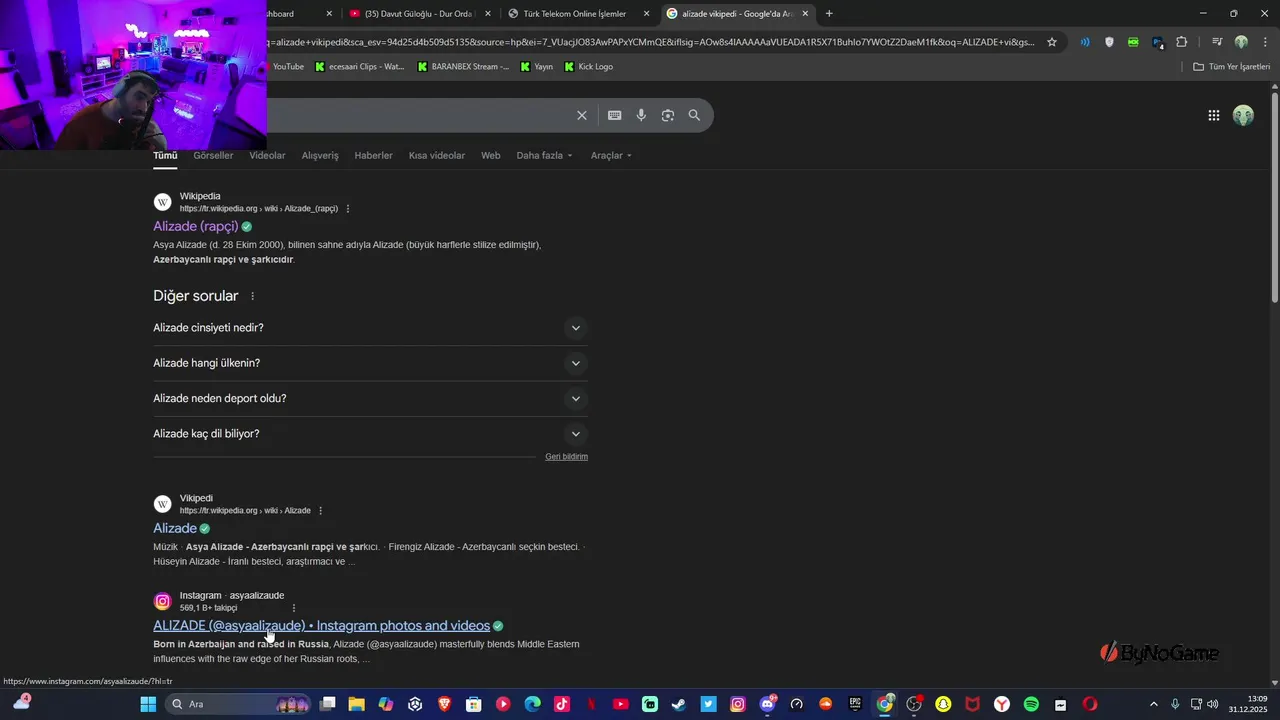Open the Google apps grid
Viewport: 1280px width, 720px height.
(x=1214, y=115)
